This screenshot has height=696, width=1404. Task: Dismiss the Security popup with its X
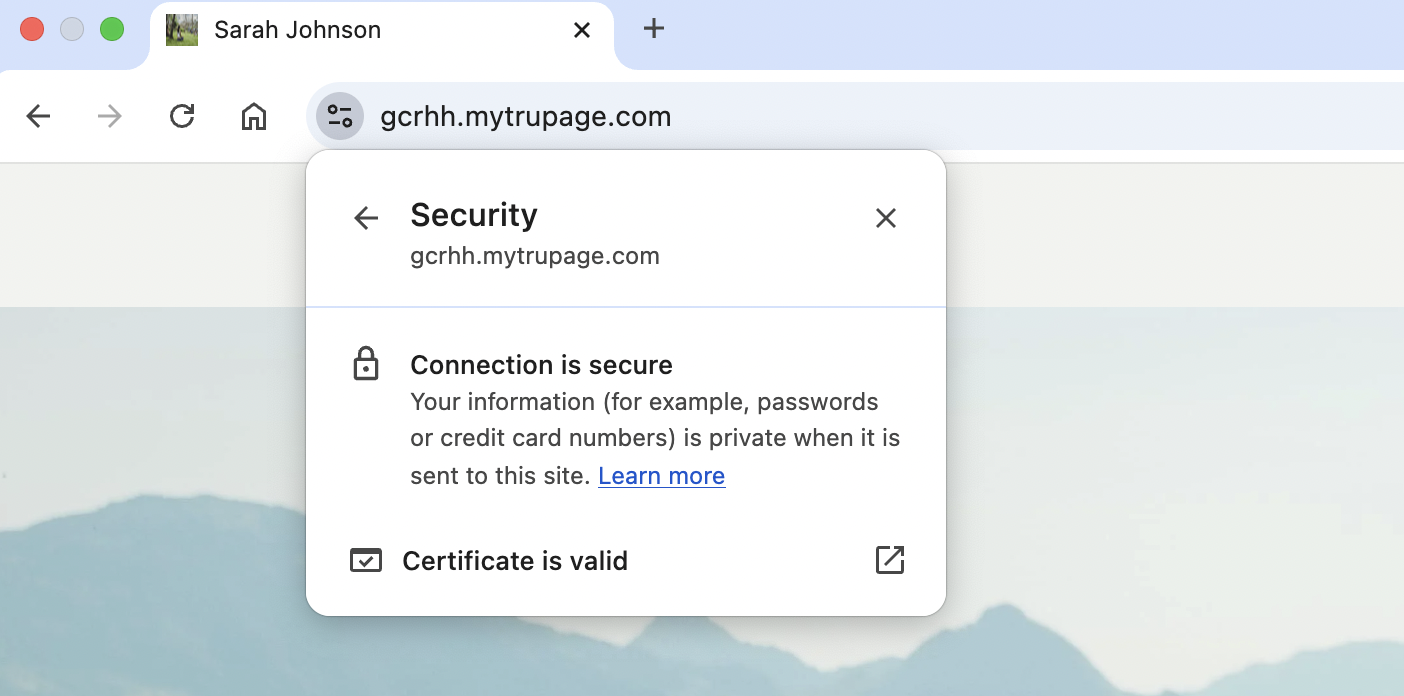(x=886, y=217)
